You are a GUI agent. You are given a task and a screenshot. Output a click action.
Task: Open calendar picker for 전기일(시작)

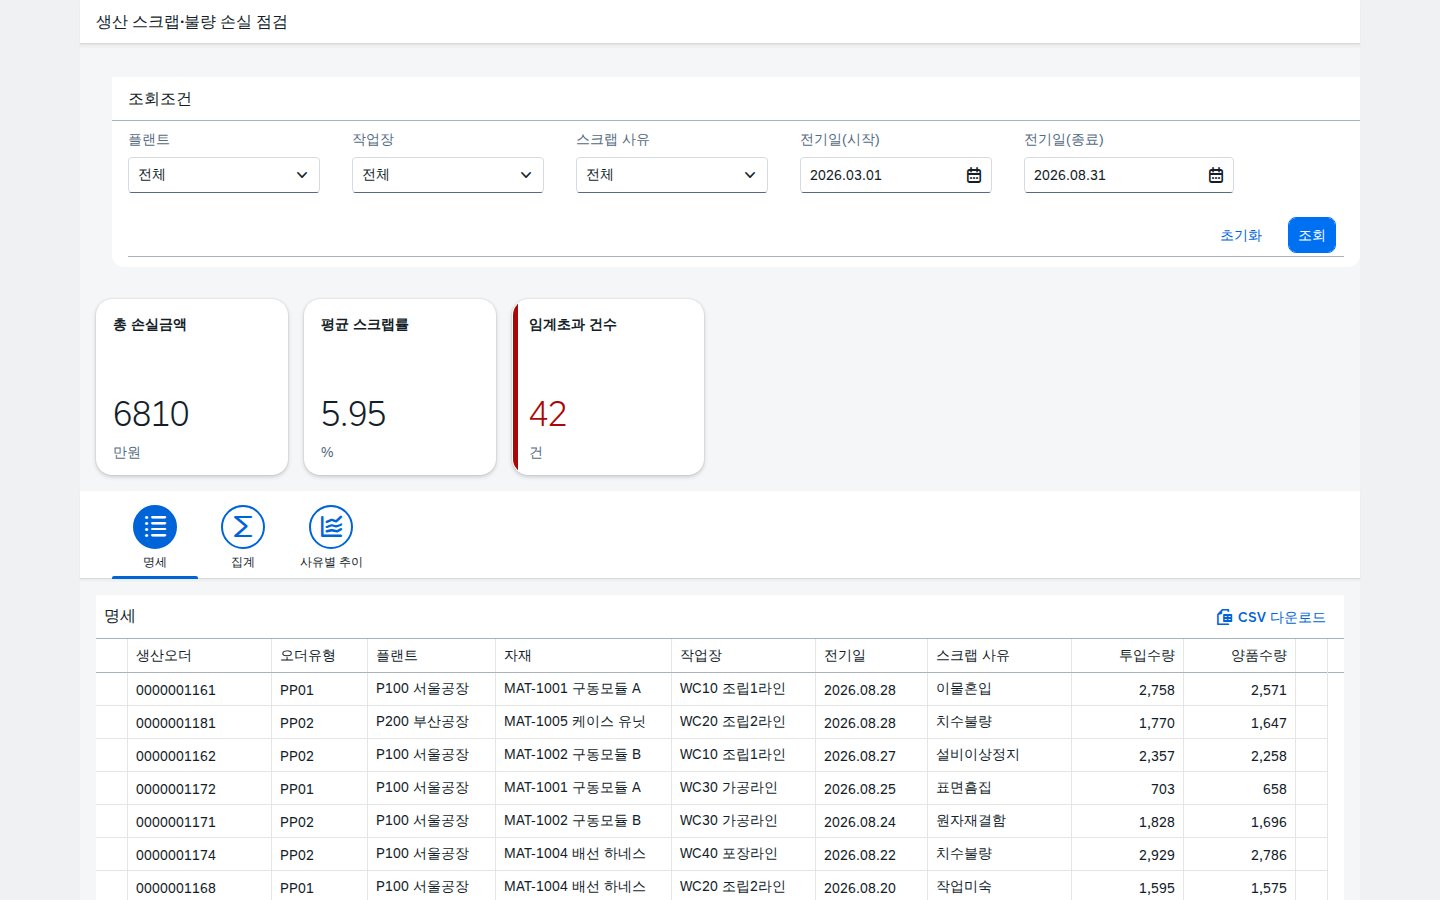974,175
